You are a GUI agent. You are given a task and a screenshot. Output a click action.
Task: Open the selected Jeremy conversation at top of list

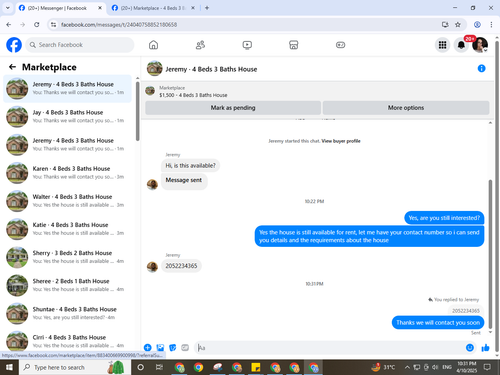tap(67, 88)
